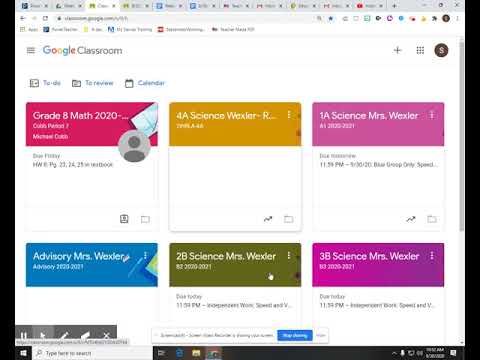480x360 pixels.
Task: Open the 4A Science gradebook icon
Action: pyautogui.click(x=268, y=219)
